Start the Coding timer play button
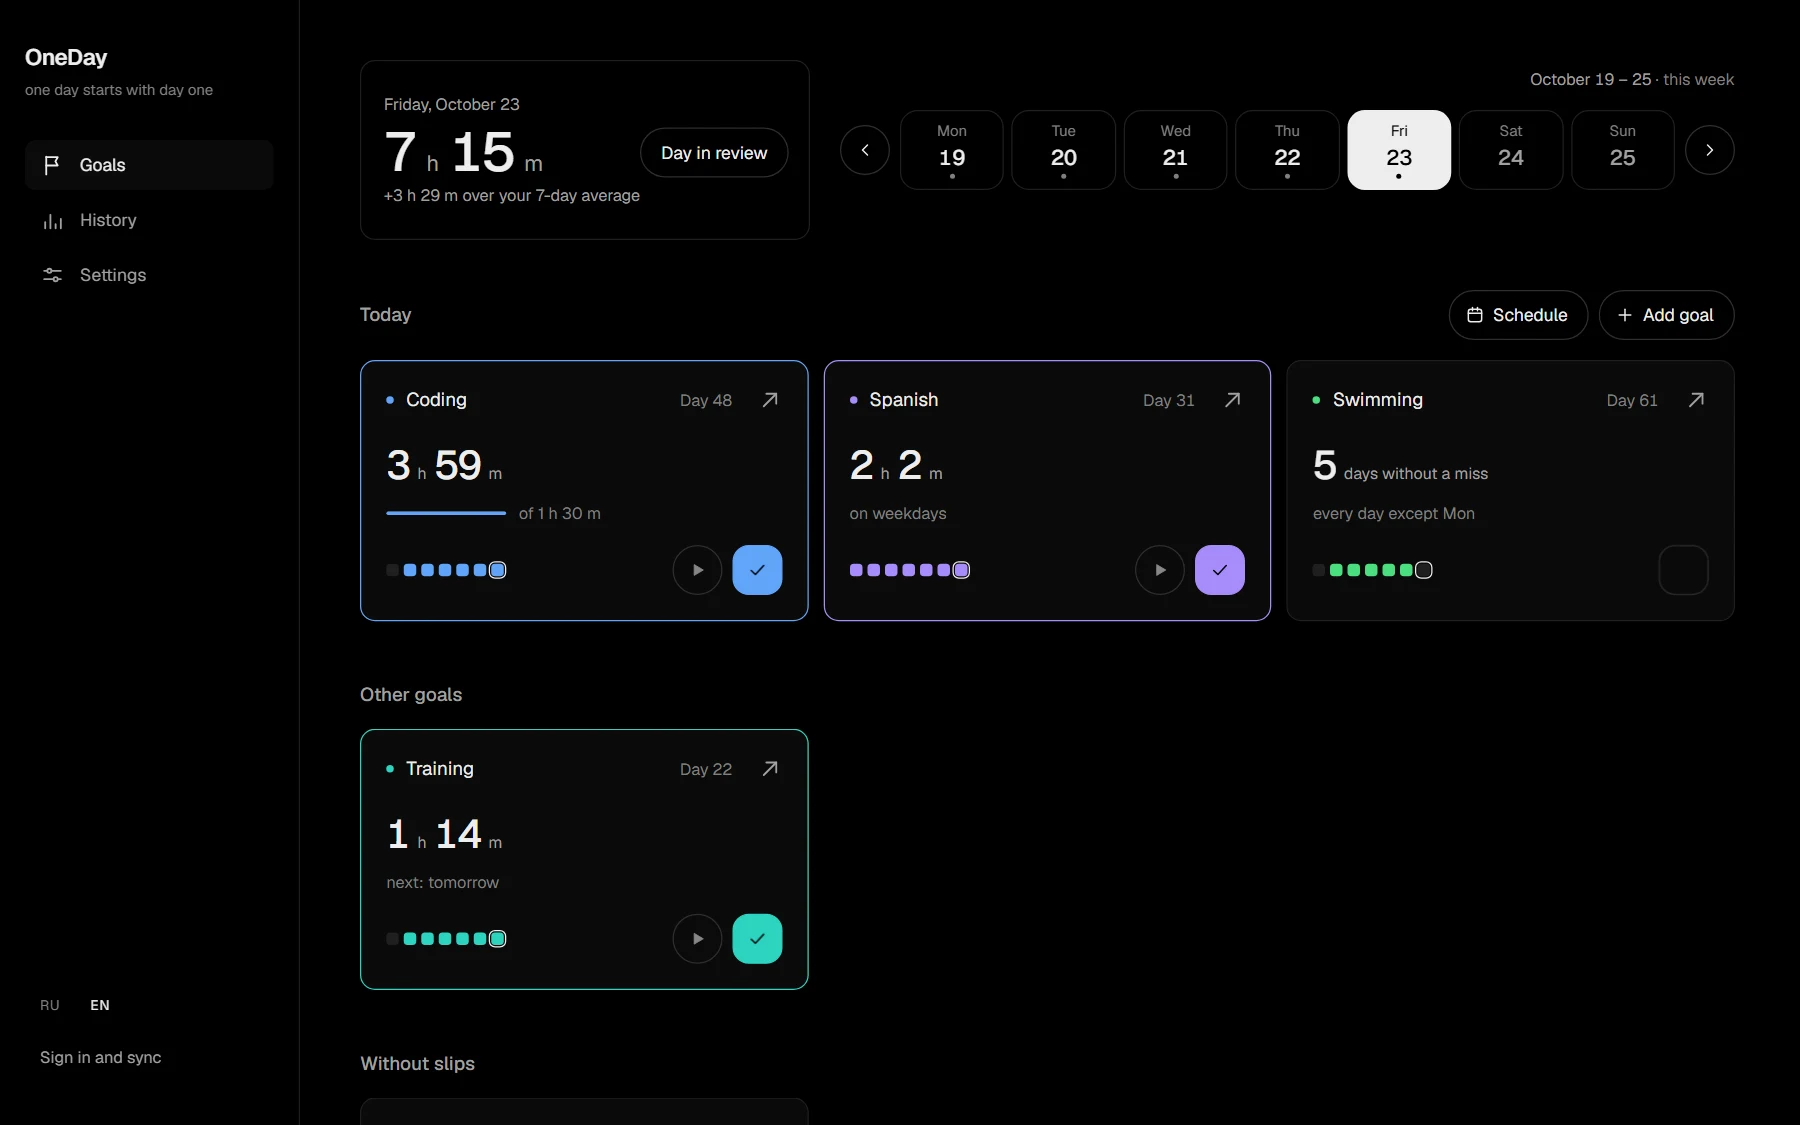The height and width of the screenshot is (1125, 1800). coord(697,570)
